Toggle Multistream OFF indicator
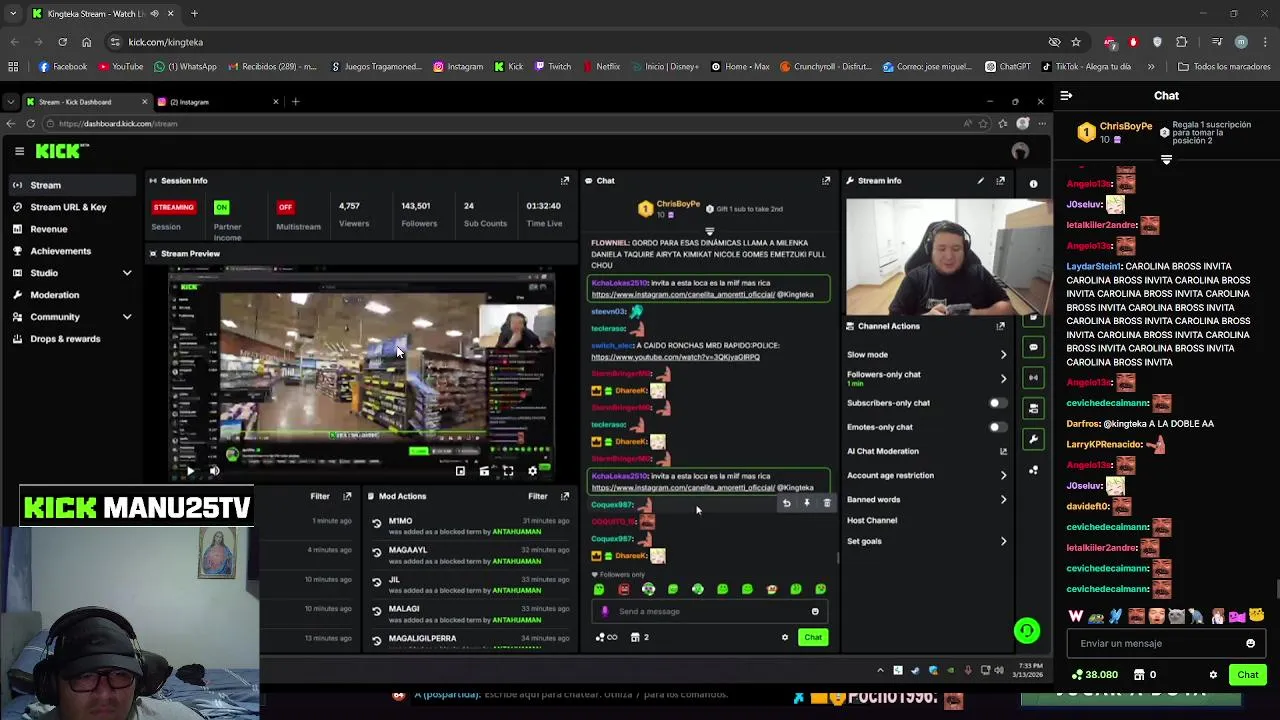Screen dimensions: 1280x720 [285, 207]
